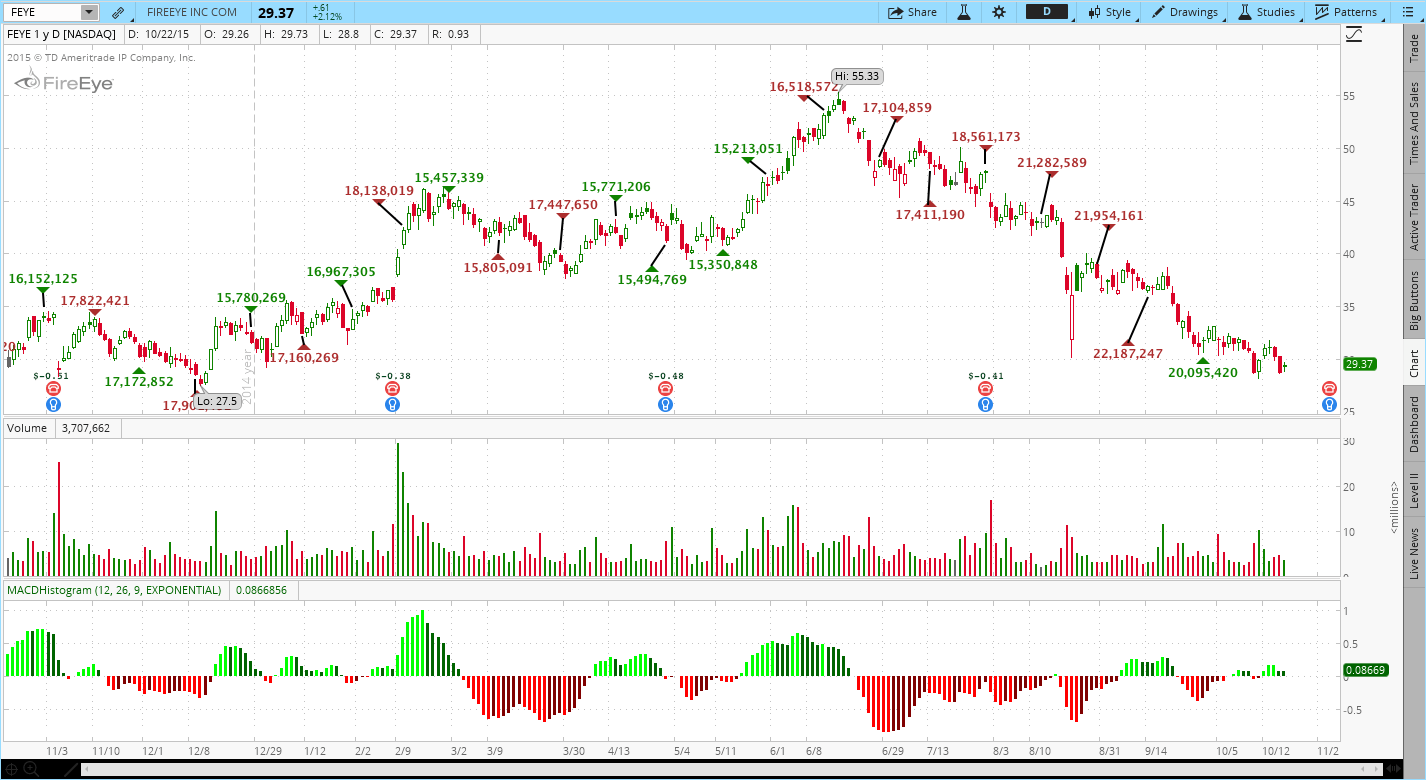
Task: Click the green triangle above 20,095,420
Action: click(x=1203, y=360)
